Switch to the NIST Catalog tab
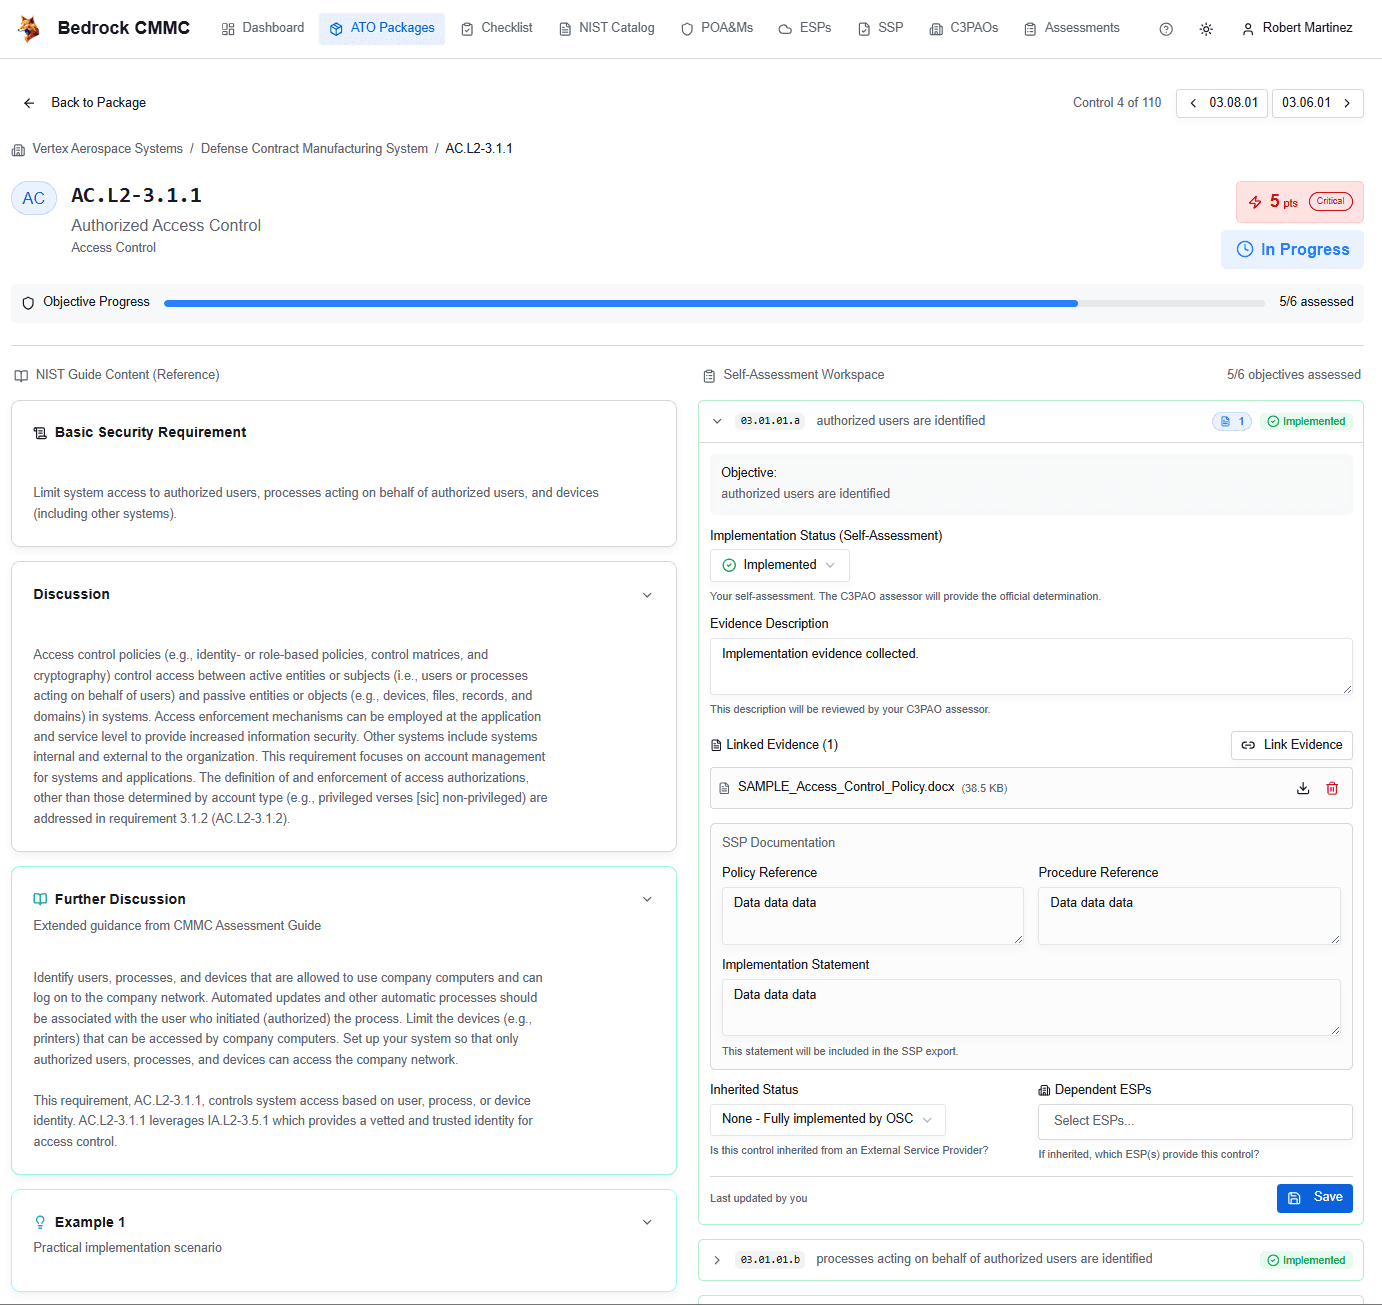The height and width of the screenshot is (1306, 1382). point(607,28)
